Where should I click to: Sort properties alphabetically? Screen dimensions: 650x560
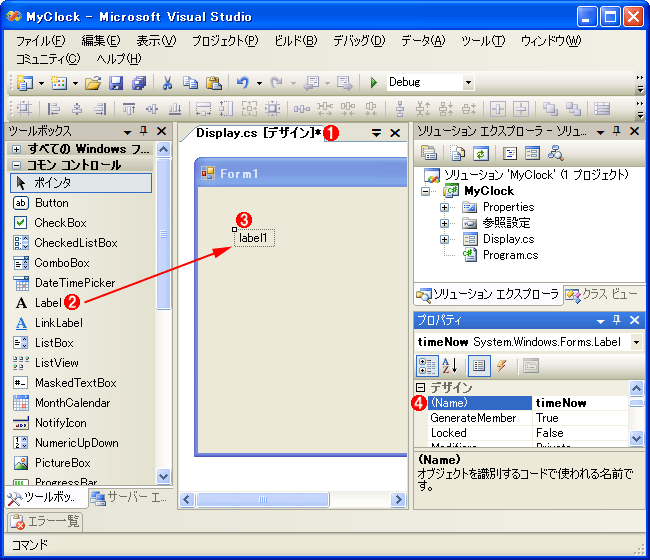point(449,366)
